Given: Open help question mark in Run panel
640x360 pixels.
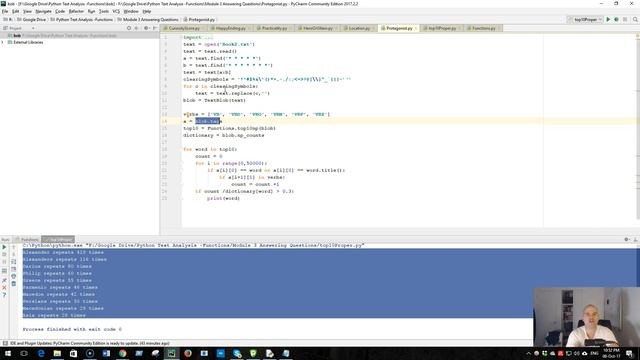Looking at the screenshot, I should pyautogui.click(x=4, y=295).
